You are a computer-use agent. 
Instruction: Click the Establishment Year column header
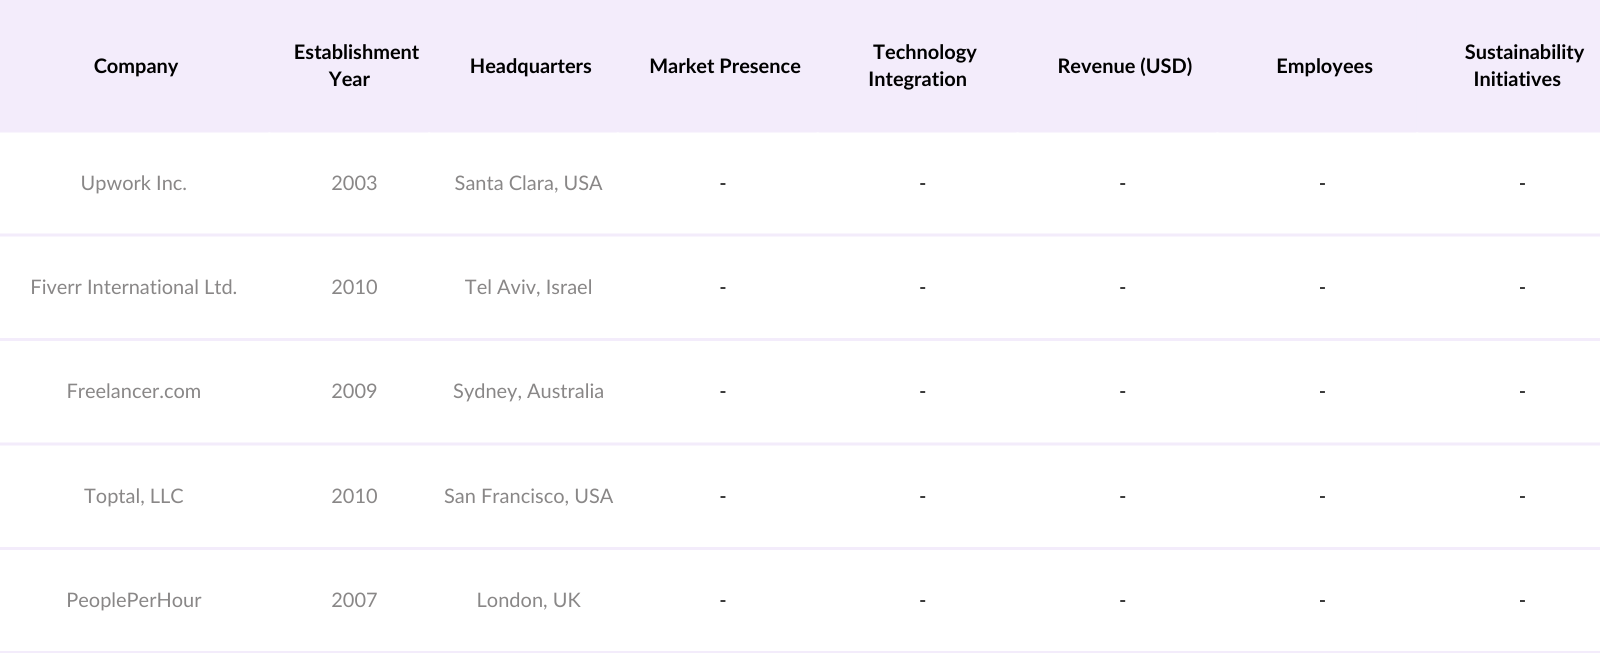pos(355,66)
